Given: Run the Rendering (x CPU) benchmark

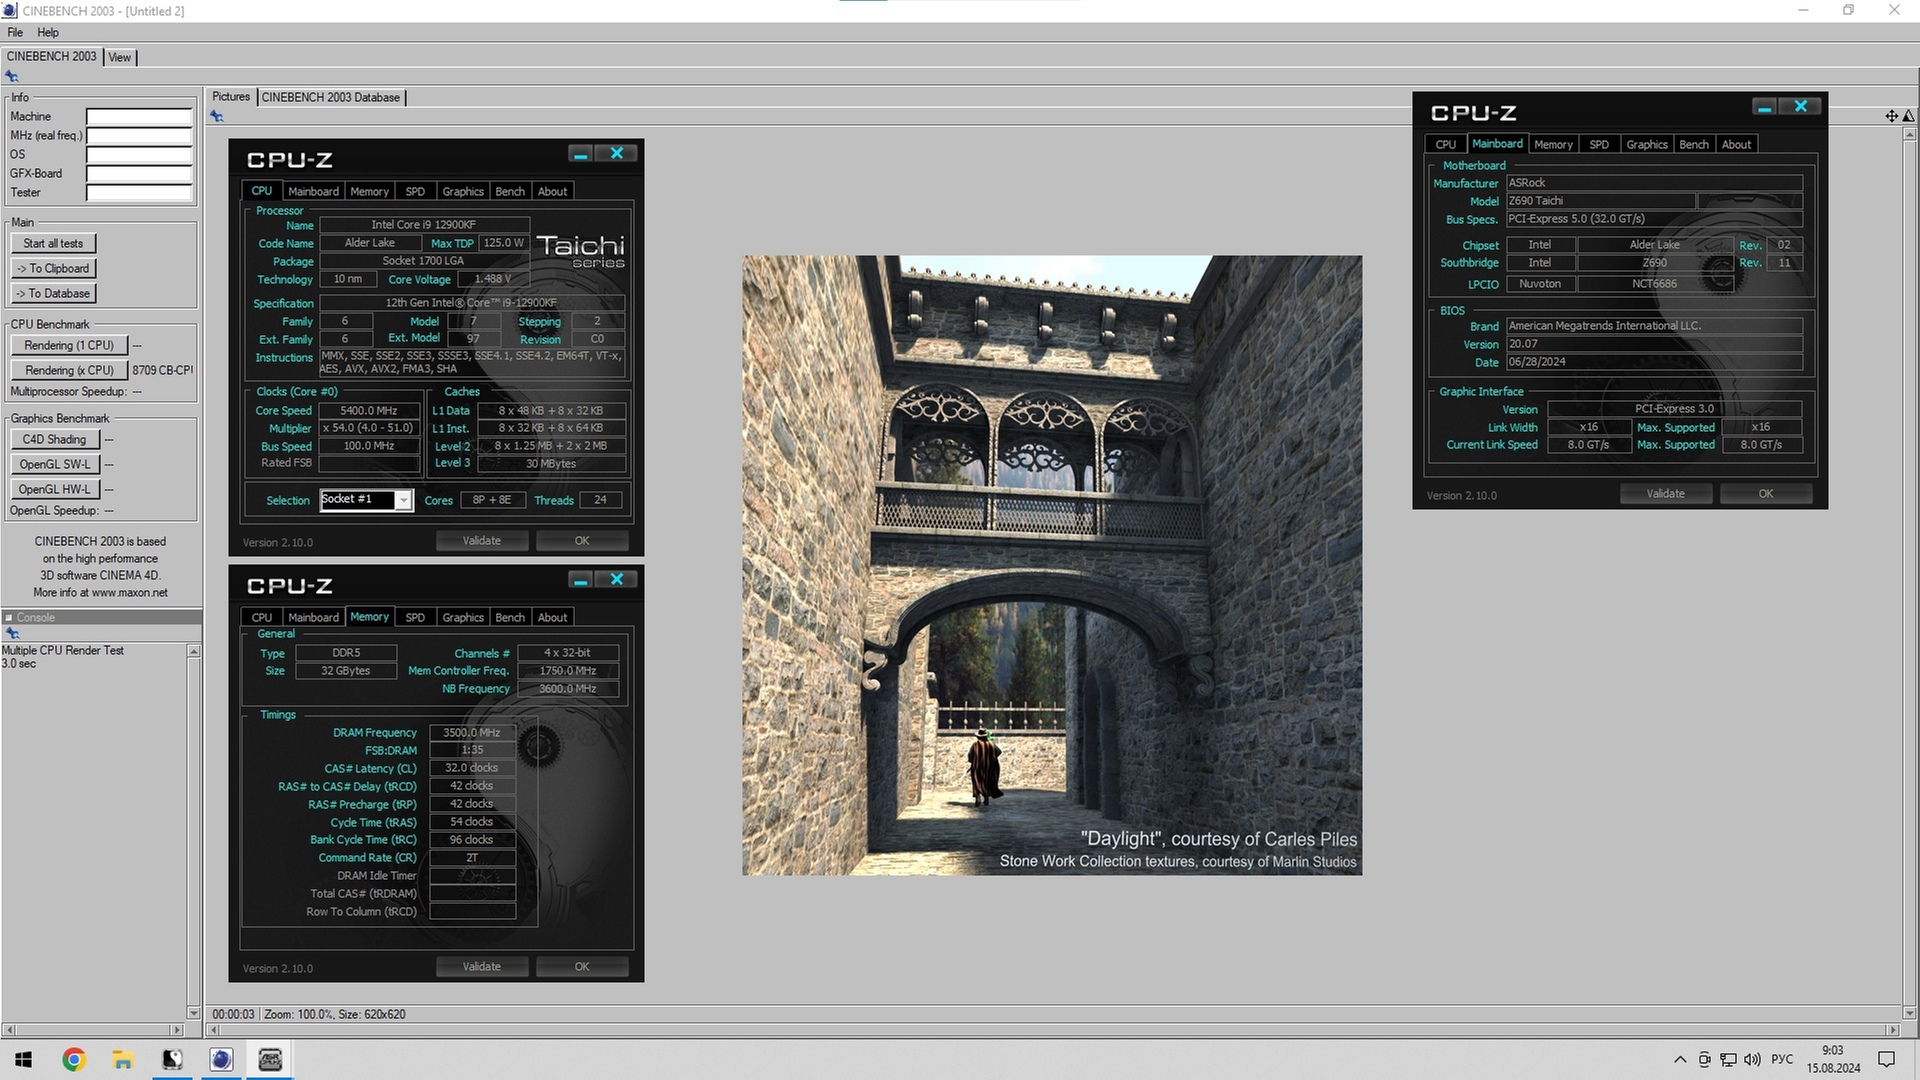Looking at the screenshot, I should [x=69, y=370].
